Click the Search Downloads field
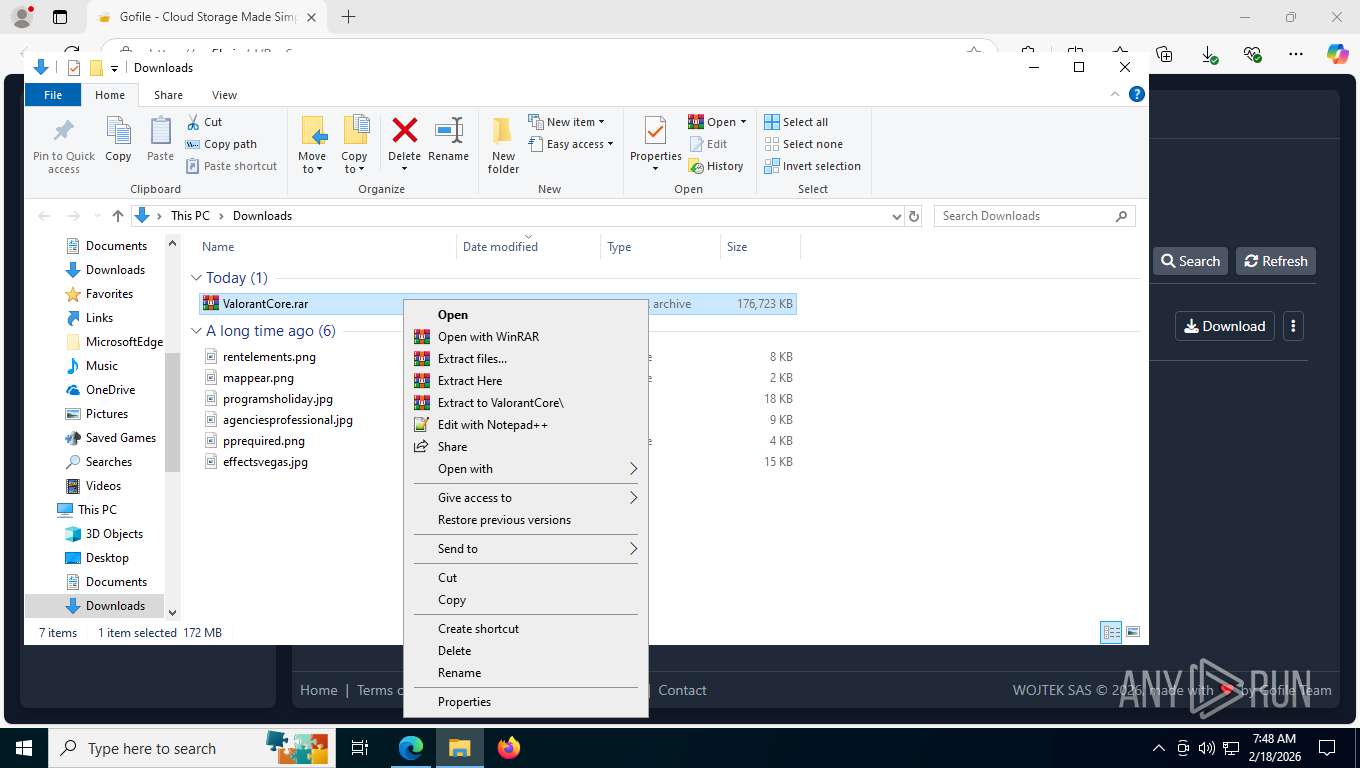Viewport: 1360px width, 768px height. pos(1034,216)
